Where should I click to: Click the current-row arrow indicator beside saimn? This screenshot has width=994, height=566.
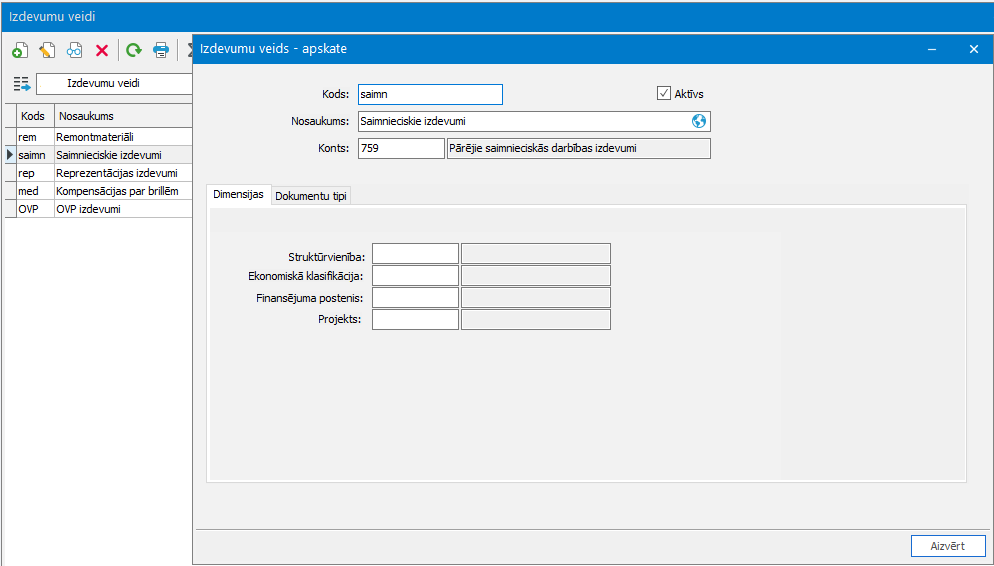(10, 155)
